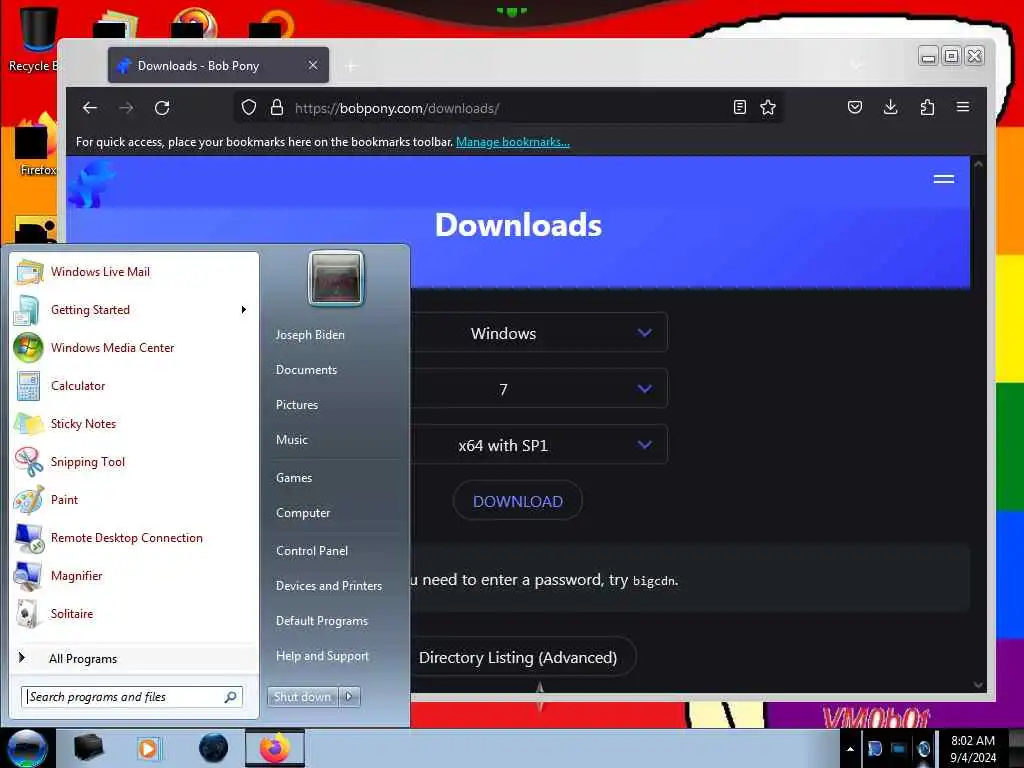1024x768 pixels.
Task: Select the Downloads - Bob Pony tab
Action: coord(218,65)
